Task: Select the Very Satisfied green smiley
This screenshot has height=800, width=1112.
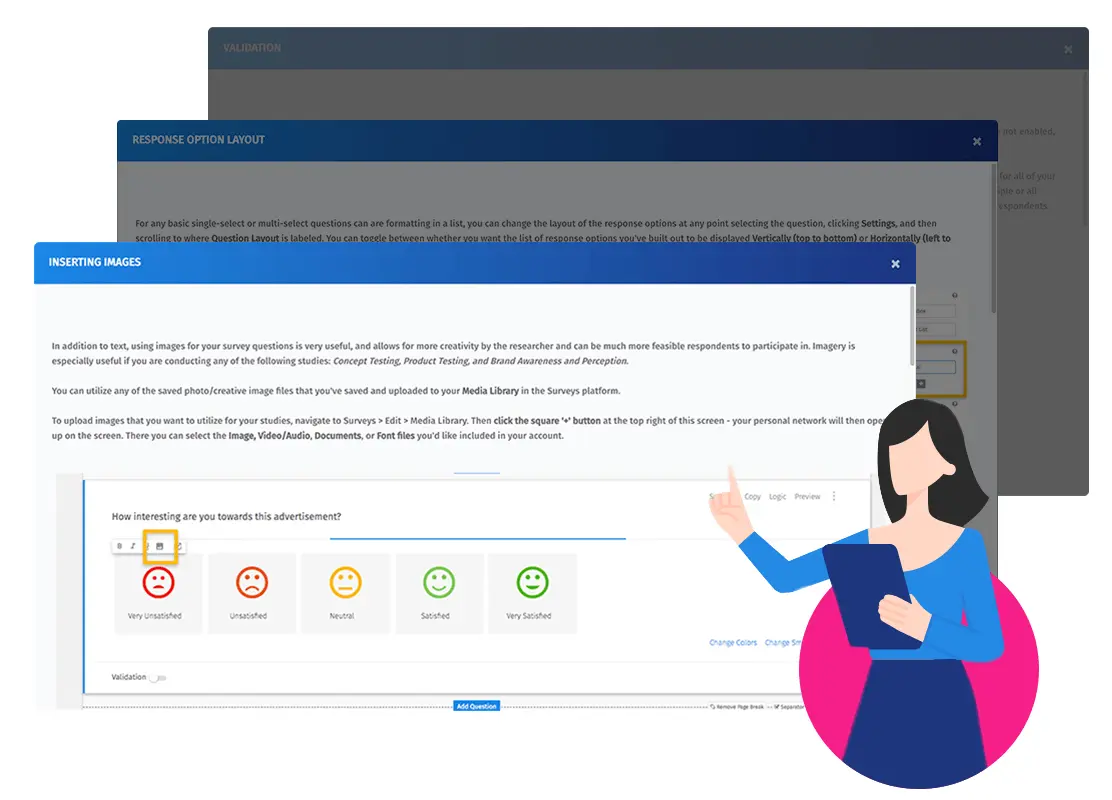Action: coord(533,583)
